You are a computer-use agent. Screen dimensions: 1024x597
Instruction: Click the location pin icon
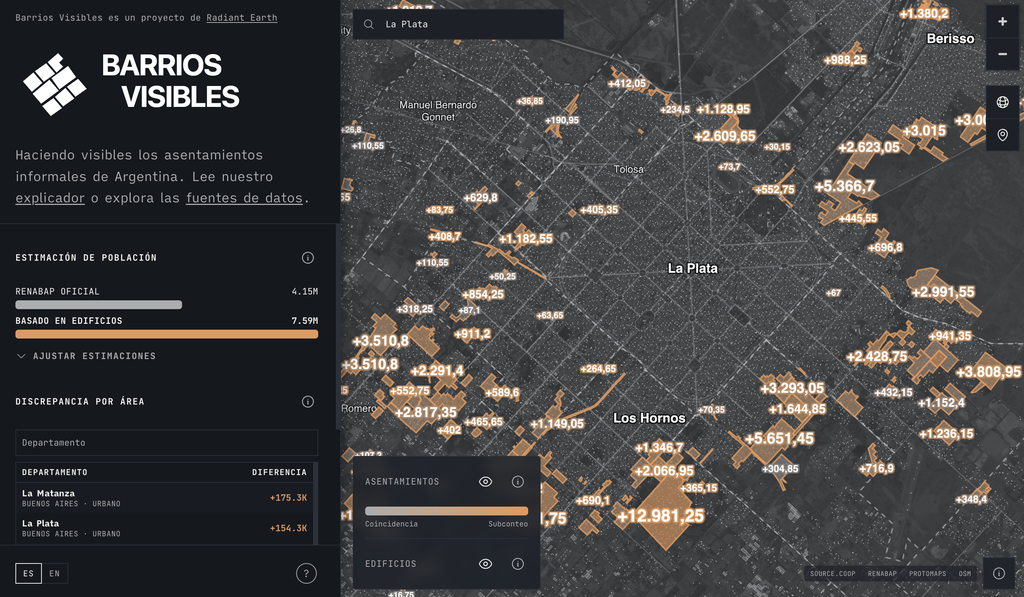pos(1002,135)
